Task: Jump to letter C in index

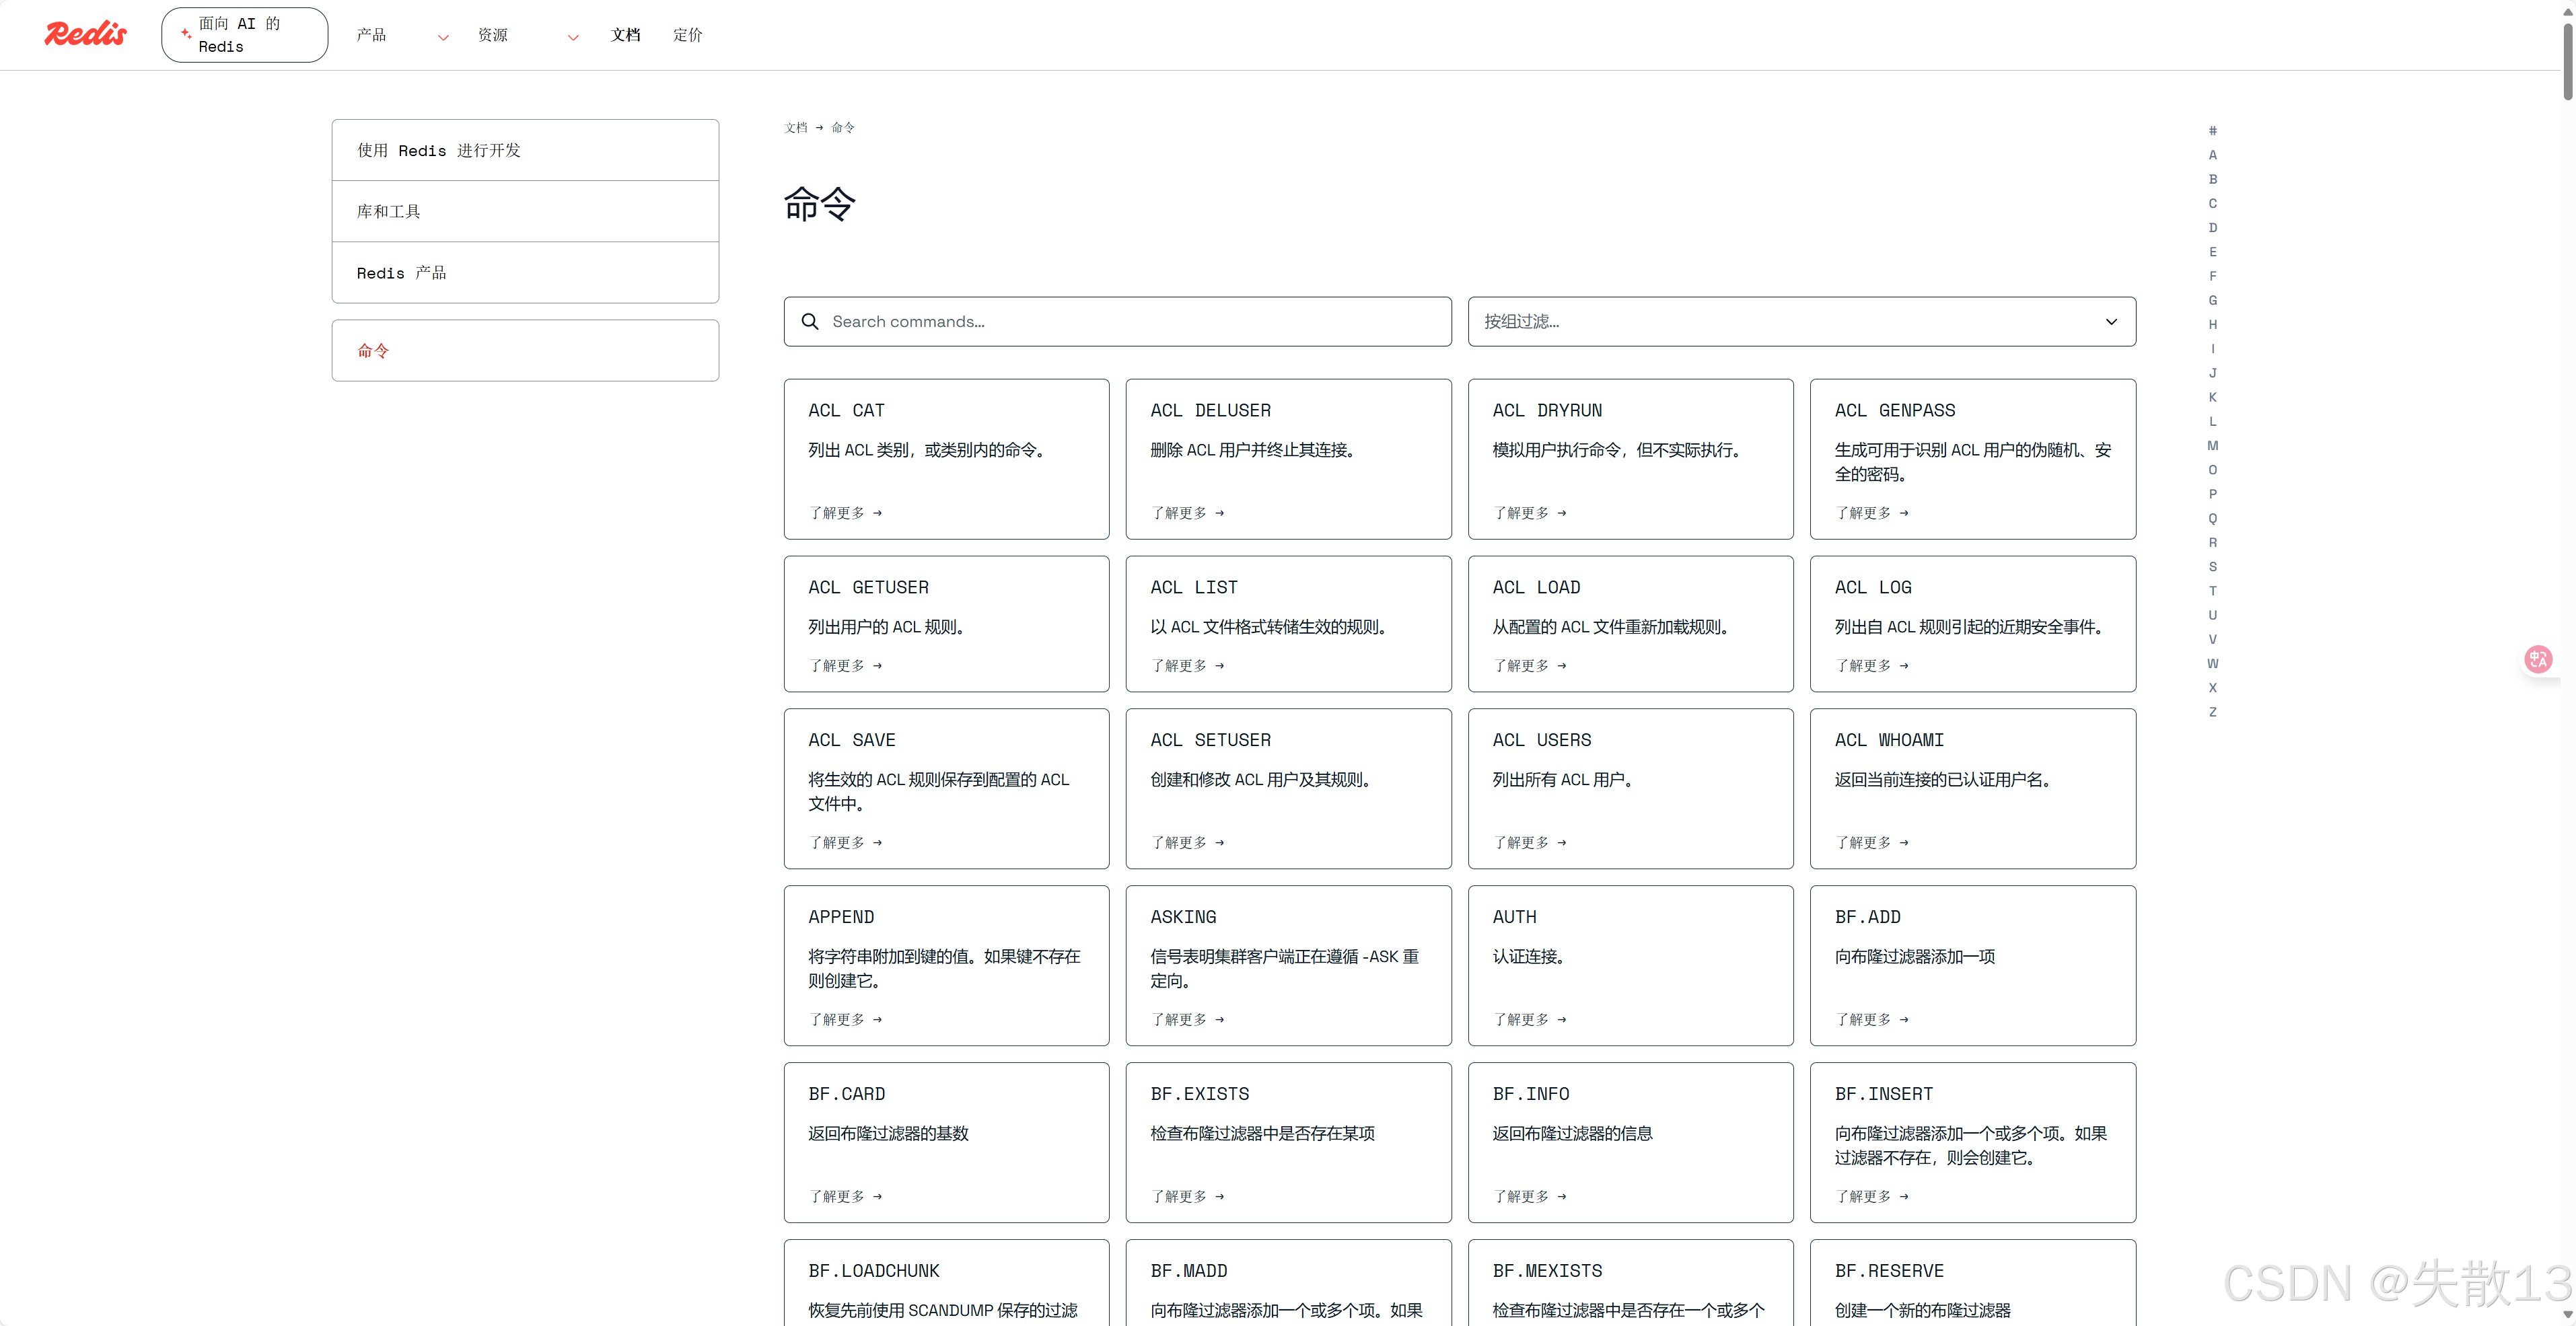Action: [x=2212, y=204]
